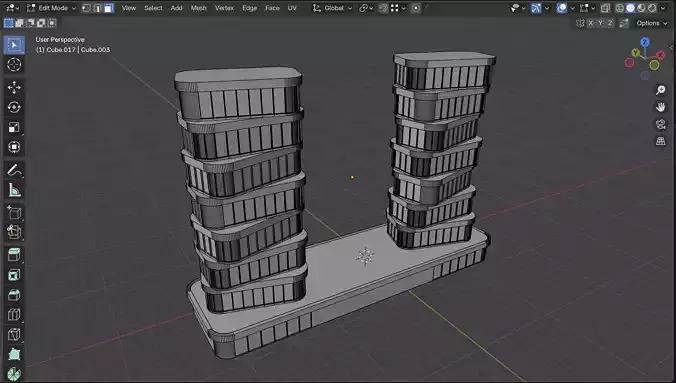The image size is (676, 383).
Task: Open the snapping options dropdown
Action: tap(397, 8)
